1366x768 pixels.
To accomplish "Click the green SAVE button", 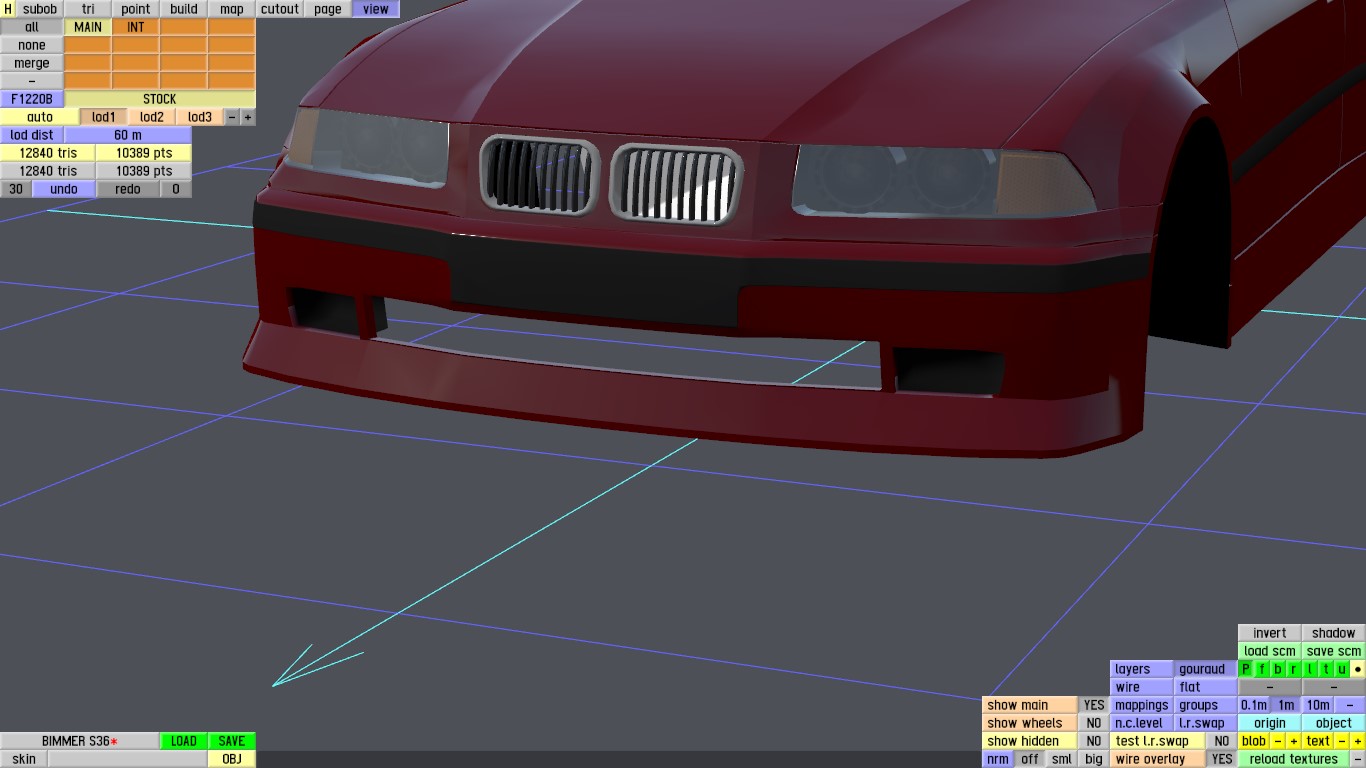I will [x=232, y=741].
